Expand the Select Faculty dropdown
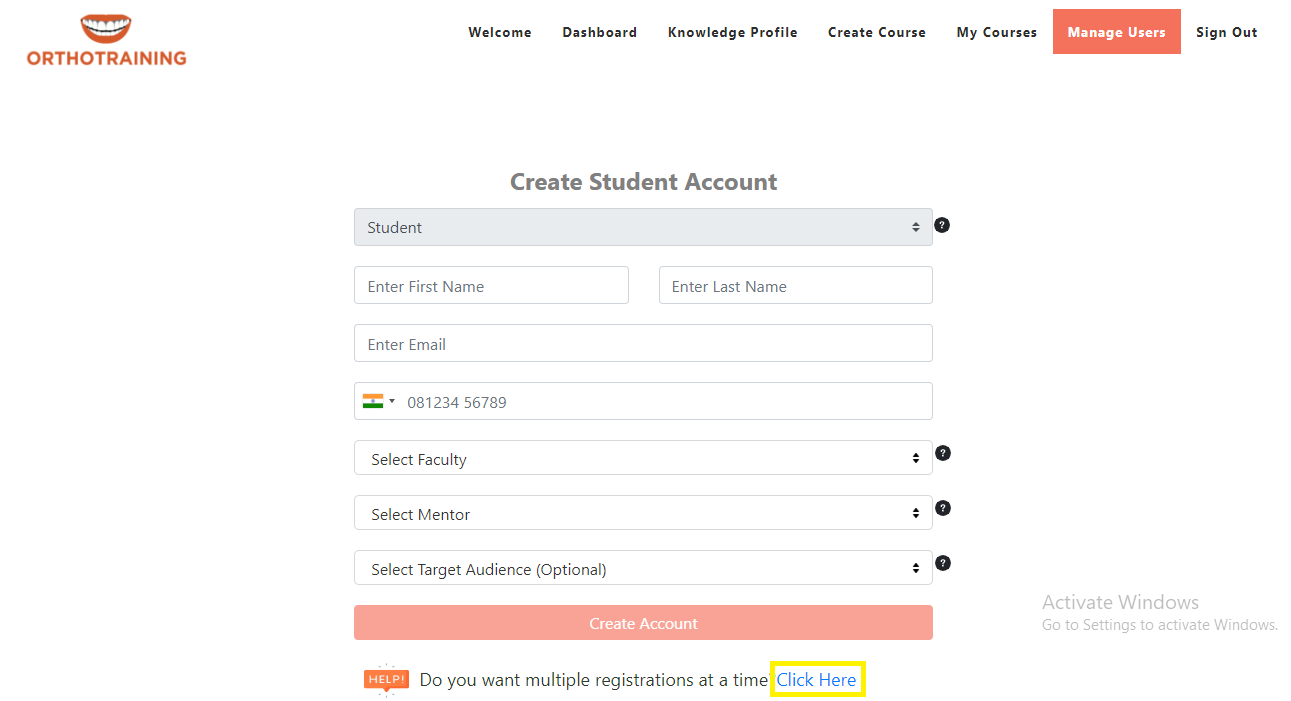1291x701 pixels. pos(642,459)
